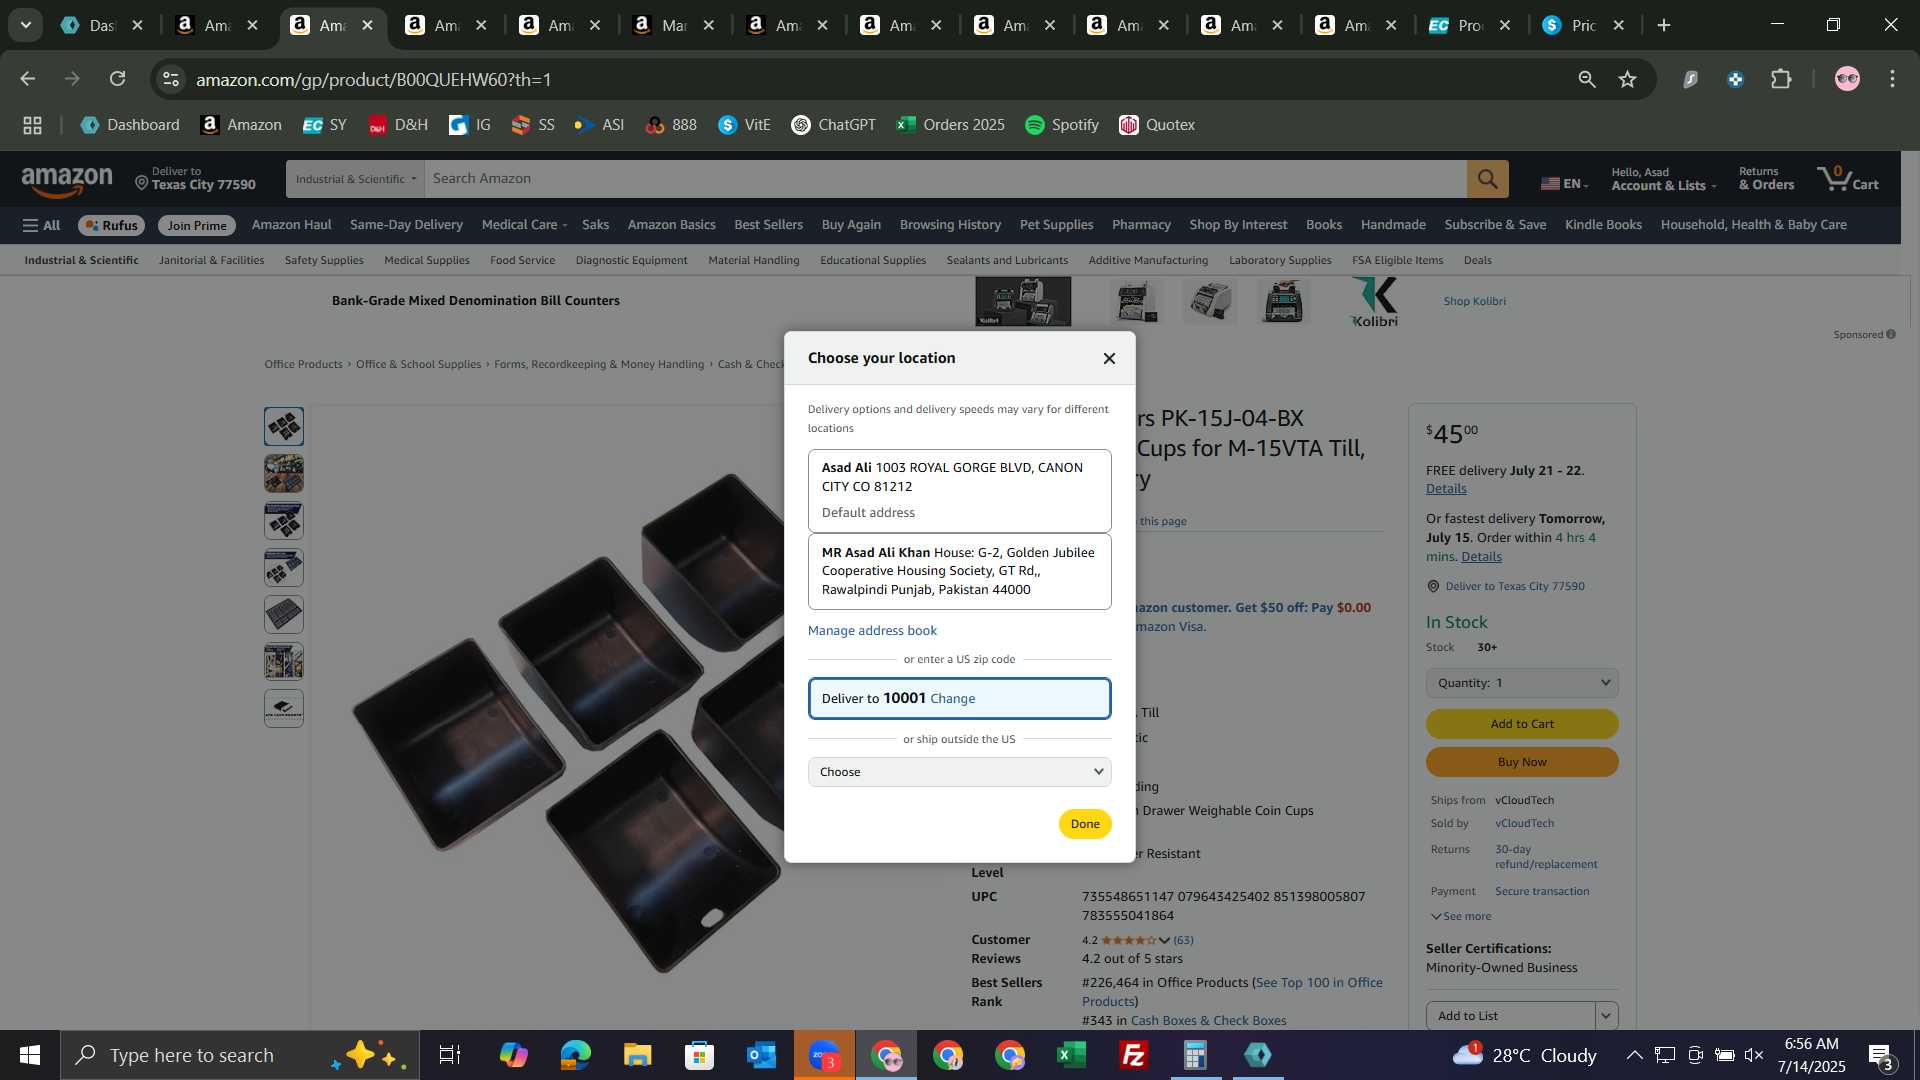This screenshot has width=1920, height=1080.
Task: Select the last product thumbnail
Action: point(284,709)
